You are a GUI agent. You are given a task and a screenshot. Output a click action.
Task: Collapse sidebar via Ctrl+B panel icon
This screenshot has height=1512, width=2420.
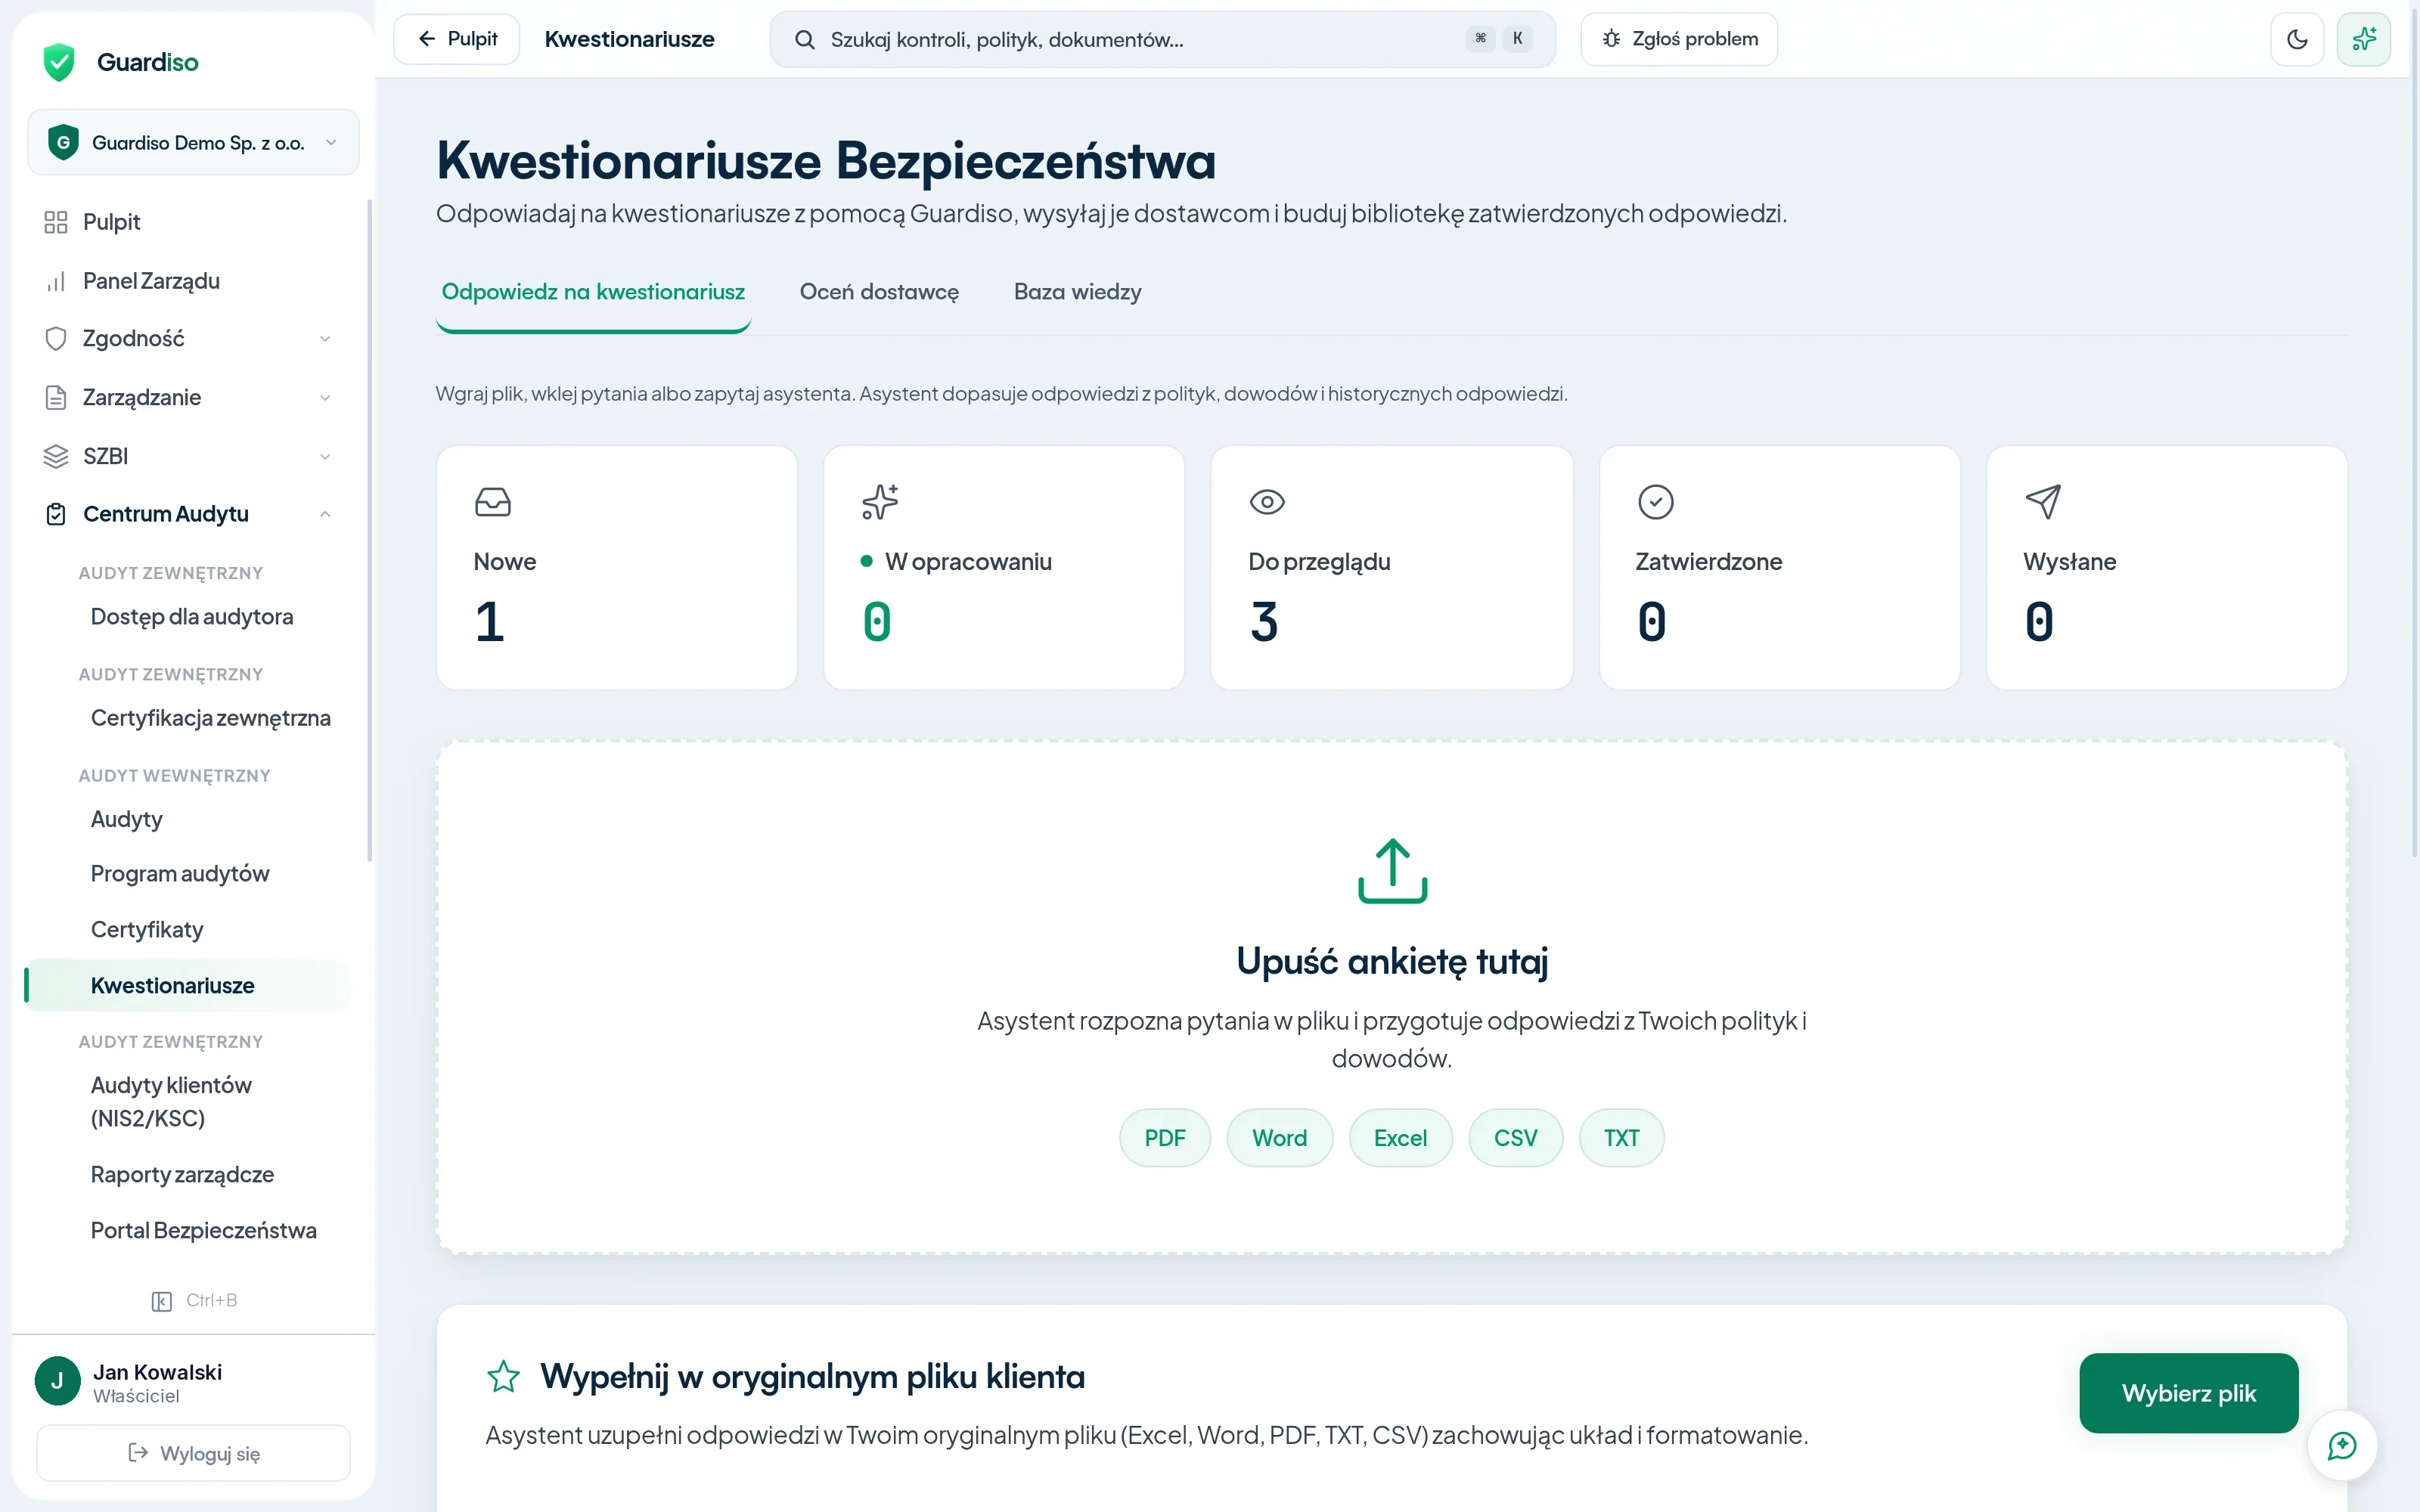[162, 1301]
